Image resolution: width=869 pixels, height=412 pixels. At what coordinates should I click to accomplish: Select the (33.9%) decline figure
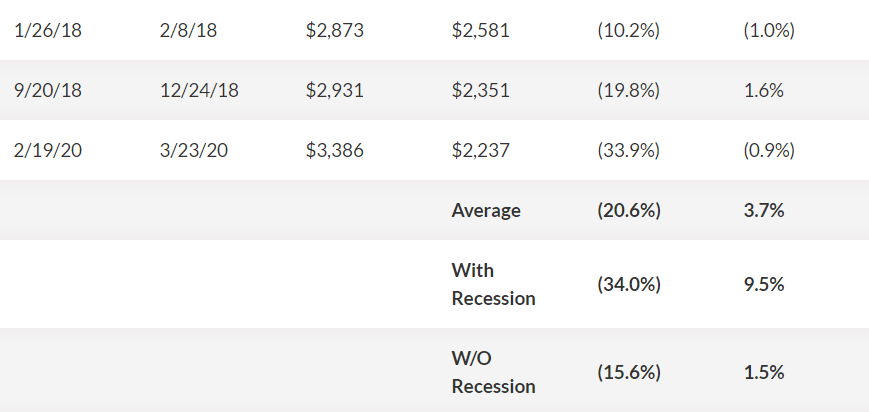click(x=628, y=150)
